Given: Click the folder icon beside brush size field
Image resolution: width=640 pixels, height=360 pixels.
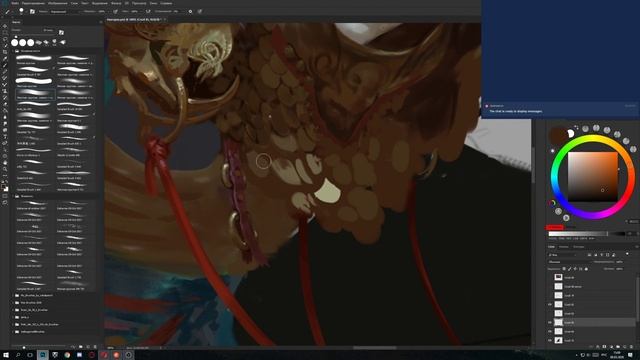Looking at the screenshot, I should click(x=61, y=32).
